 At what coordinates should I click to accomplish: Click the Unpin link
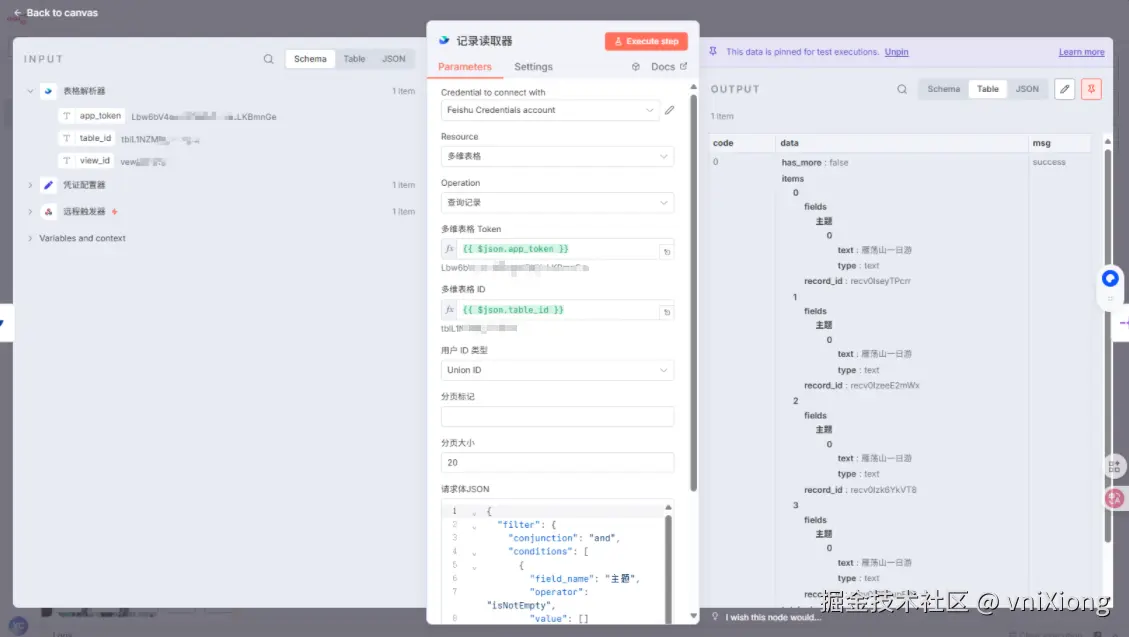pyautogui.click(x=896, y=52)
